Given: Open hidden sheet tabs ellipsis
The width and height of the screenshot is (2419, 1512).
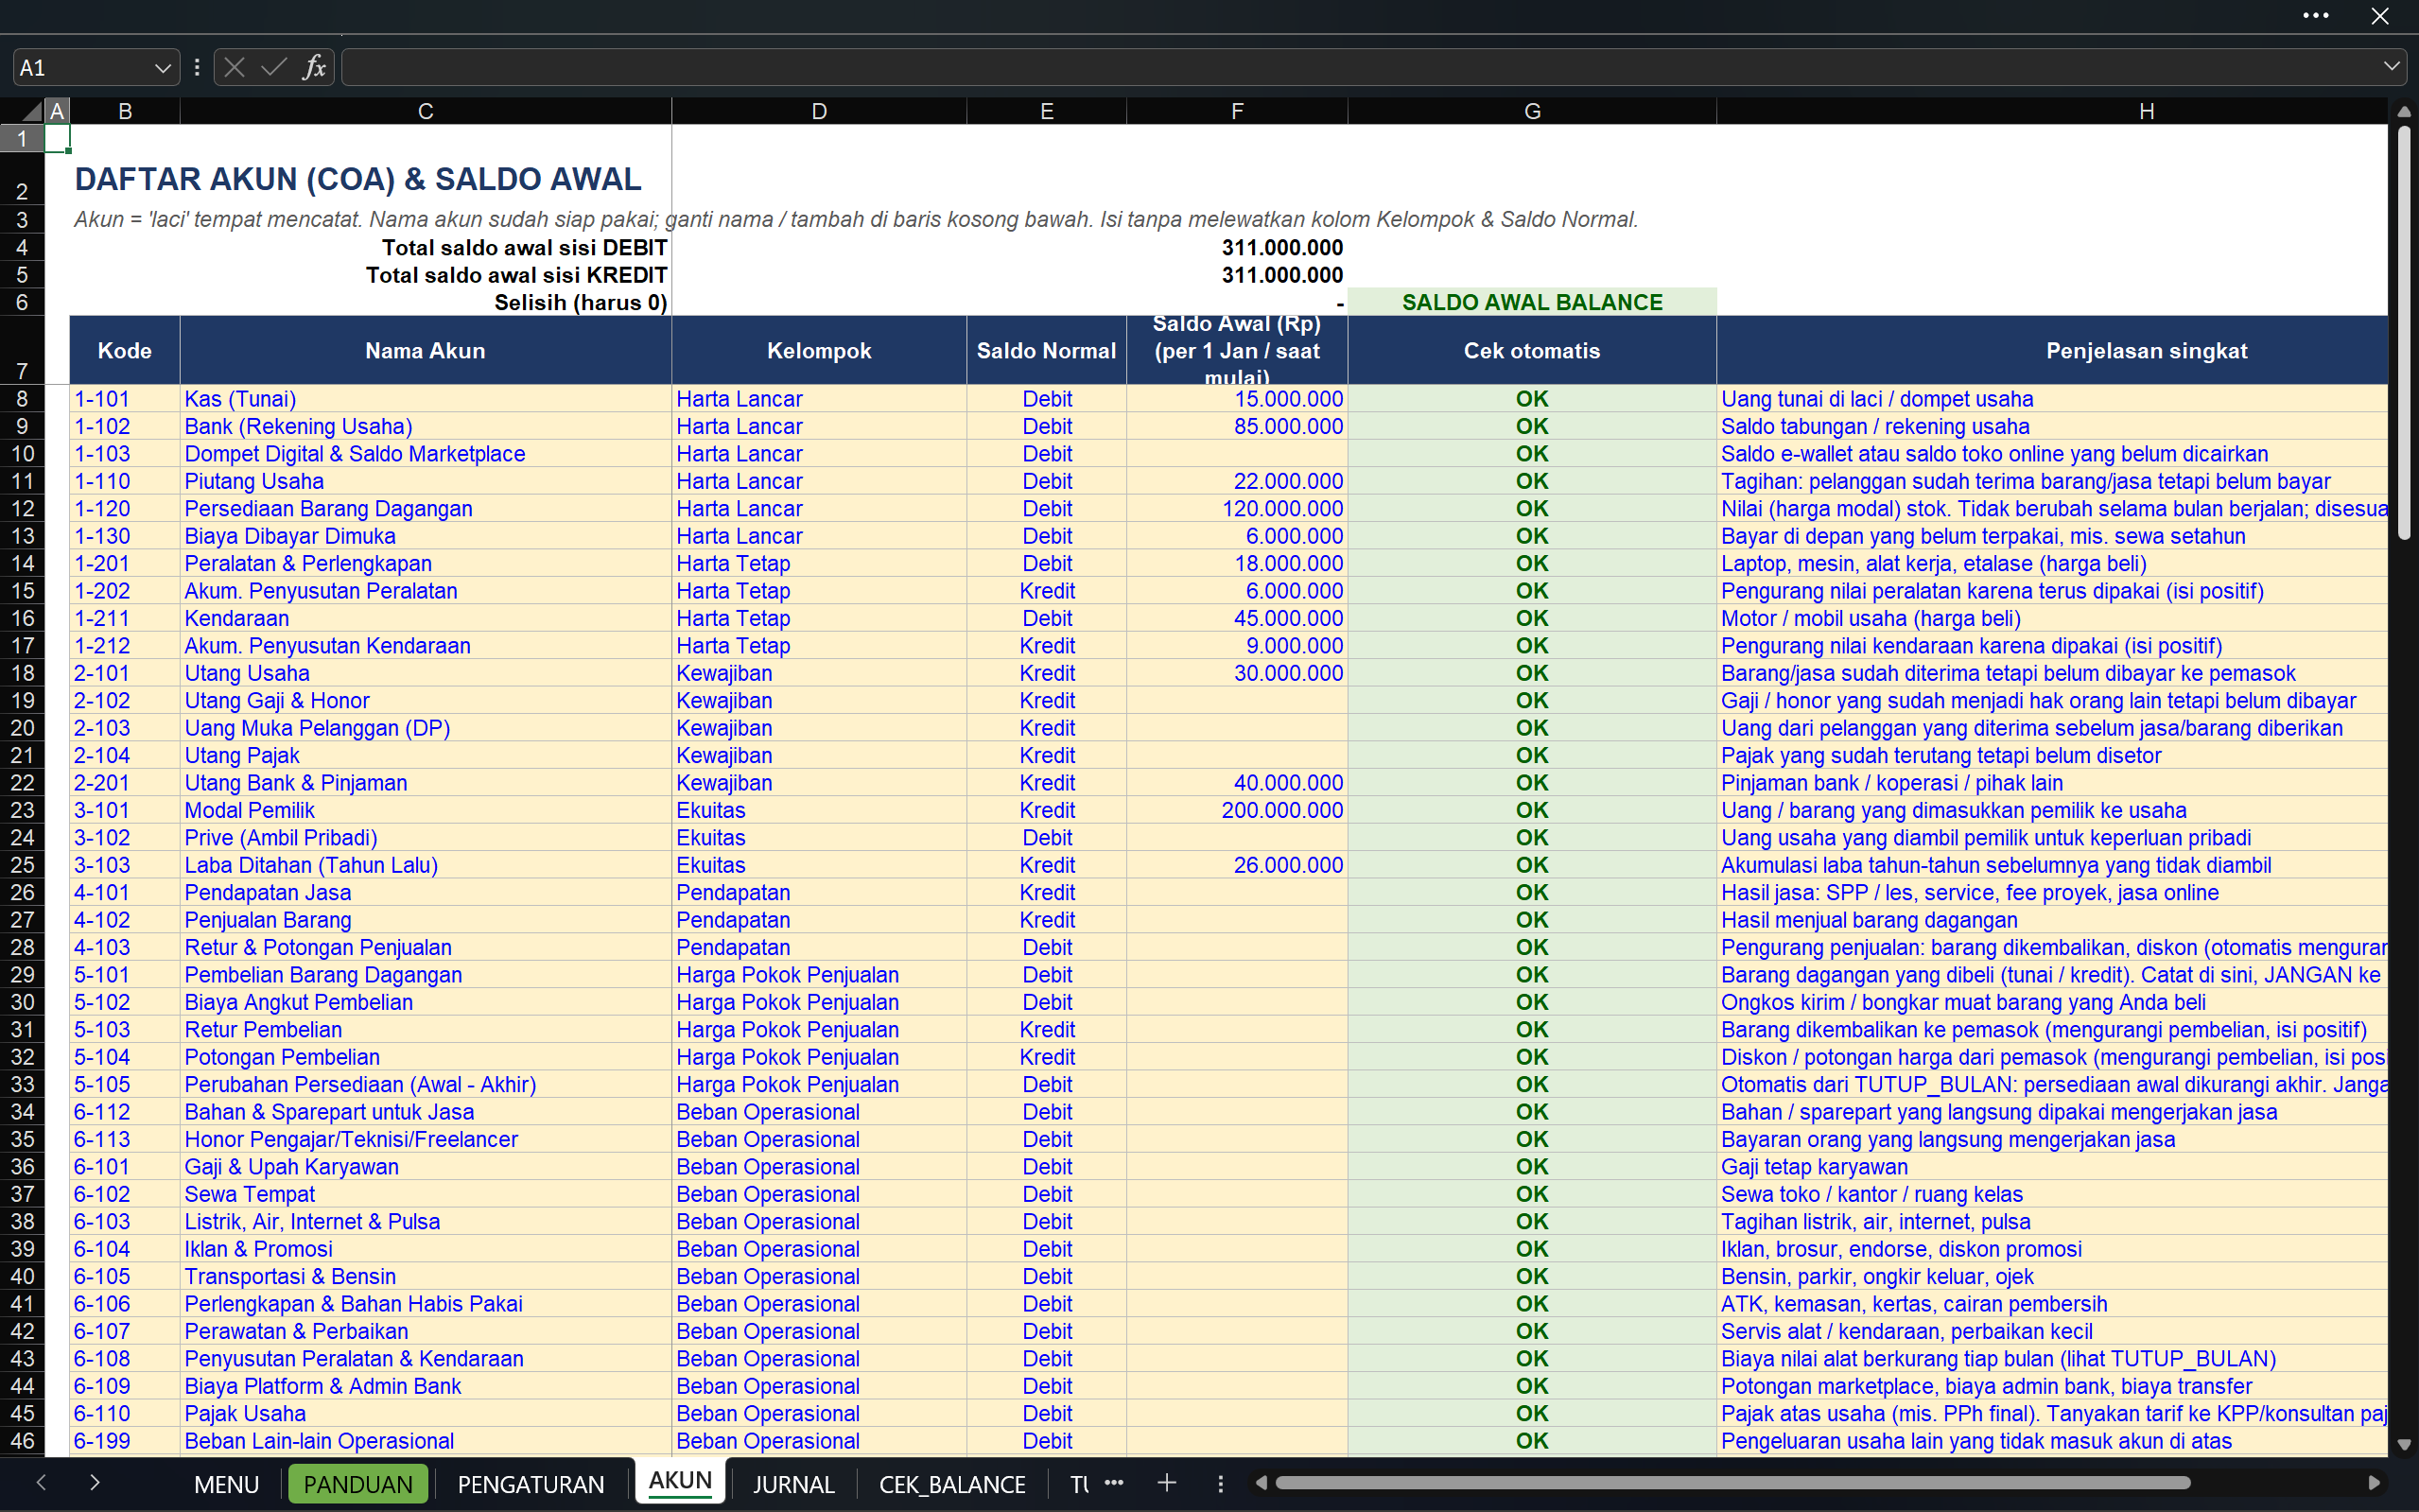Looking at the screenshot, I should click(1114, 1483).
